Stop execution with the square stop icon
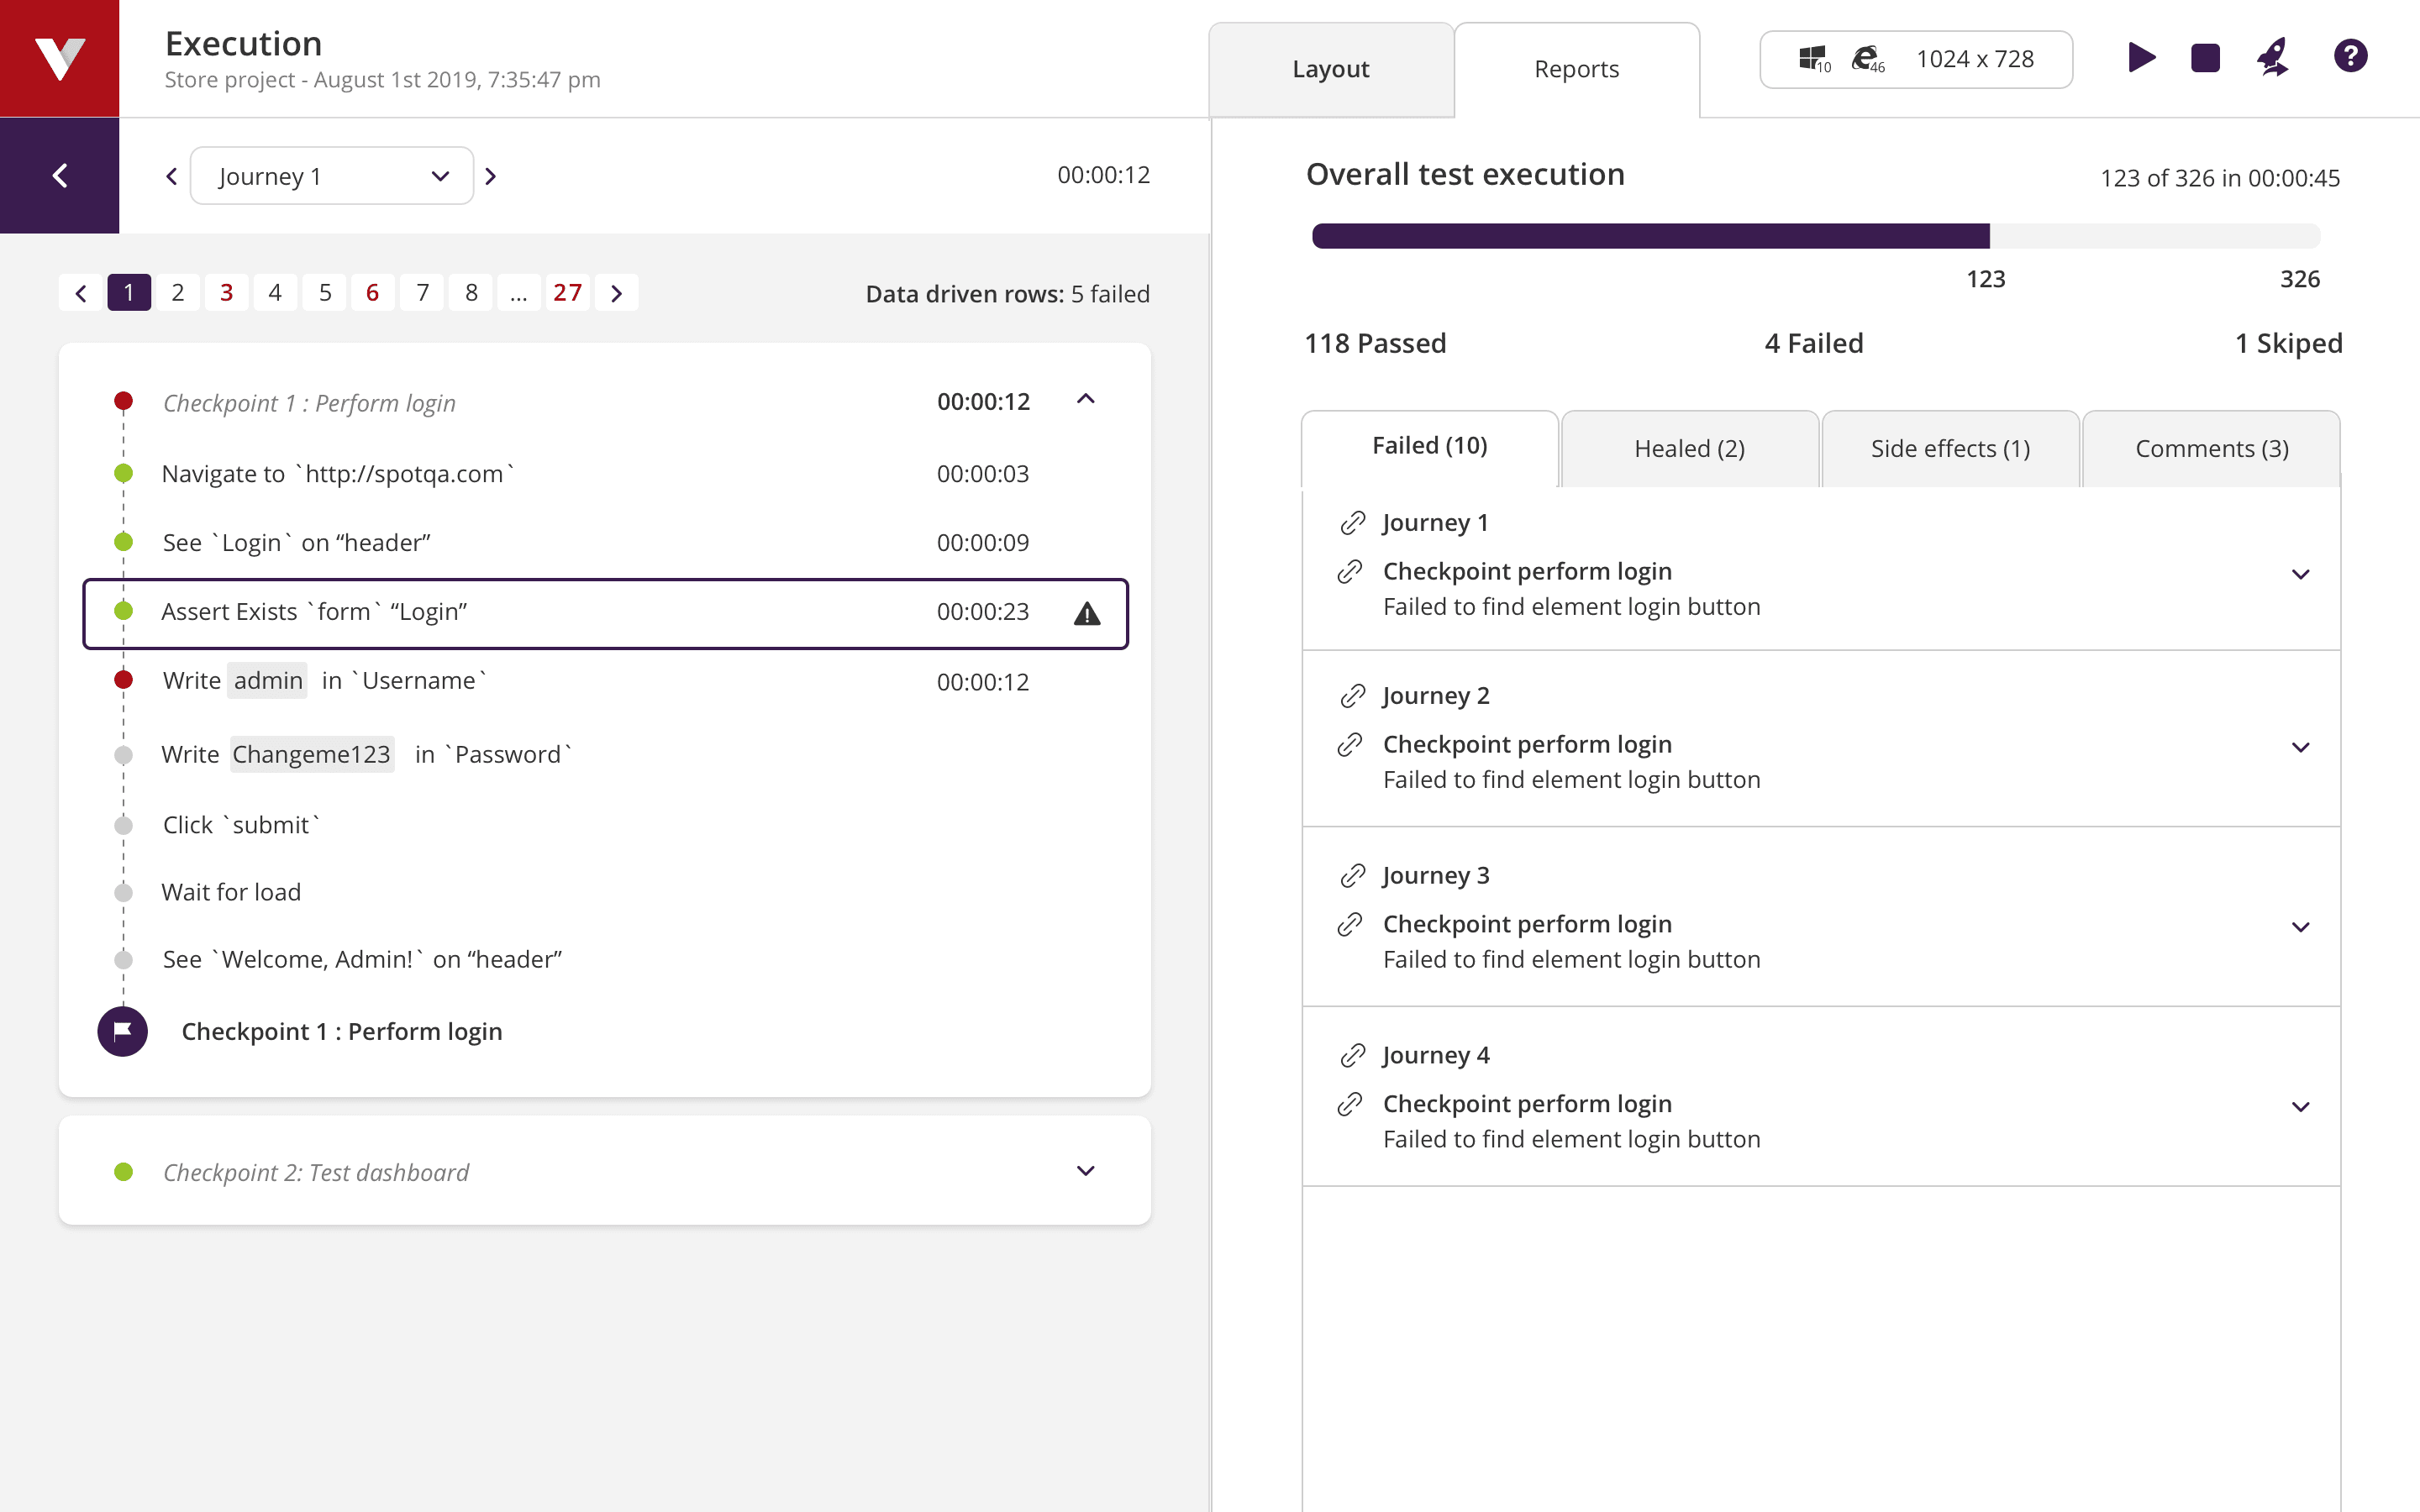 click(x=2204, y=58)
